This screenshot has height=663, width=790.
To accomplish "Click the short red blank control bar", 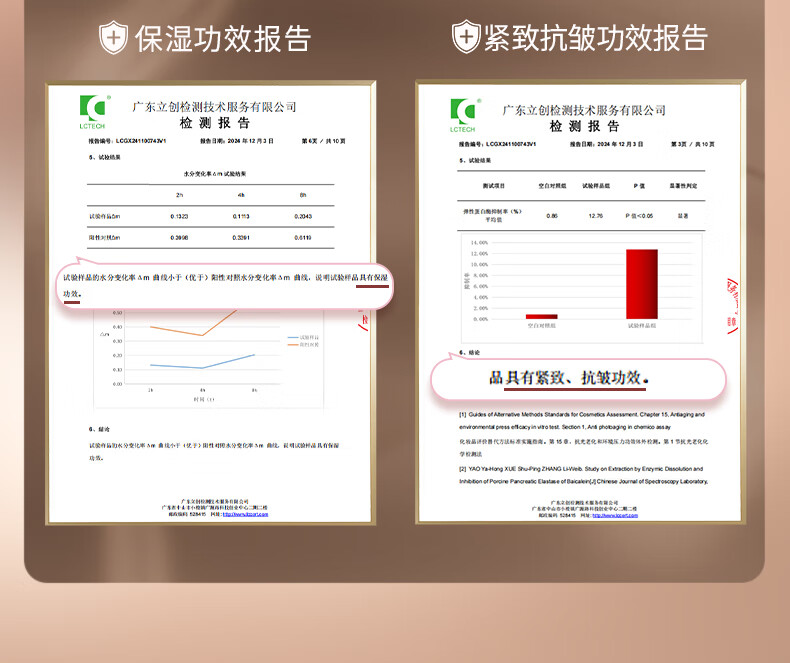I will (x=541, y=316).
